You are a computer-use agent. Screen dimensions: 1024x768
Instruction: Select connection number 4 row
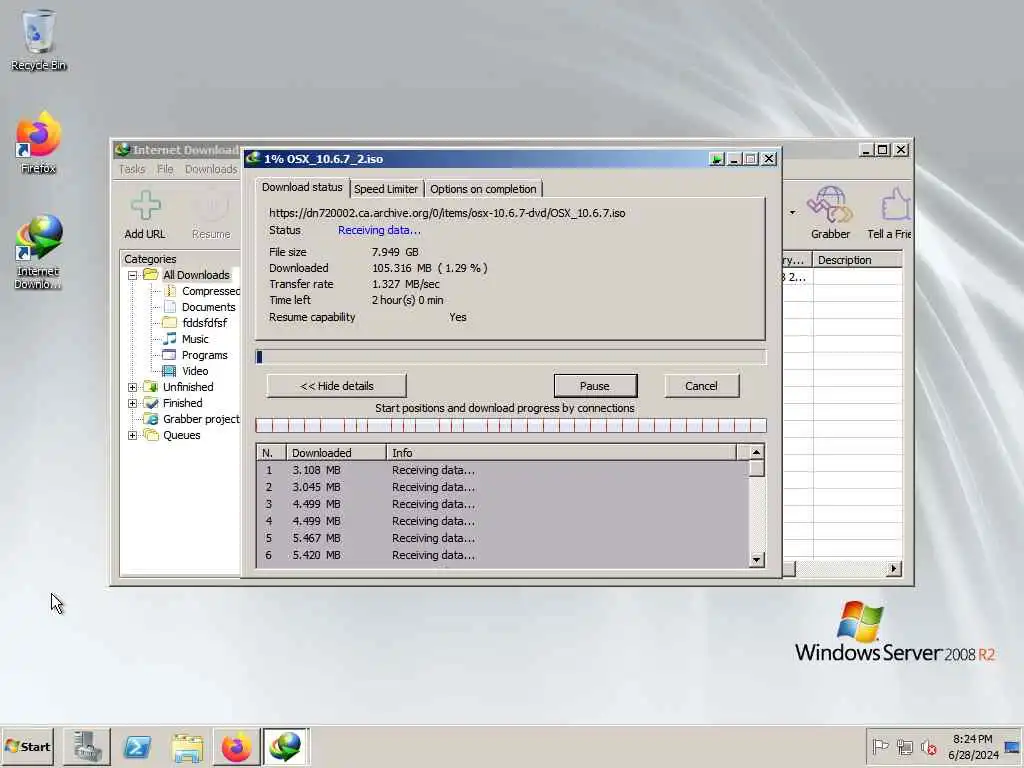[x=503, y=521]
